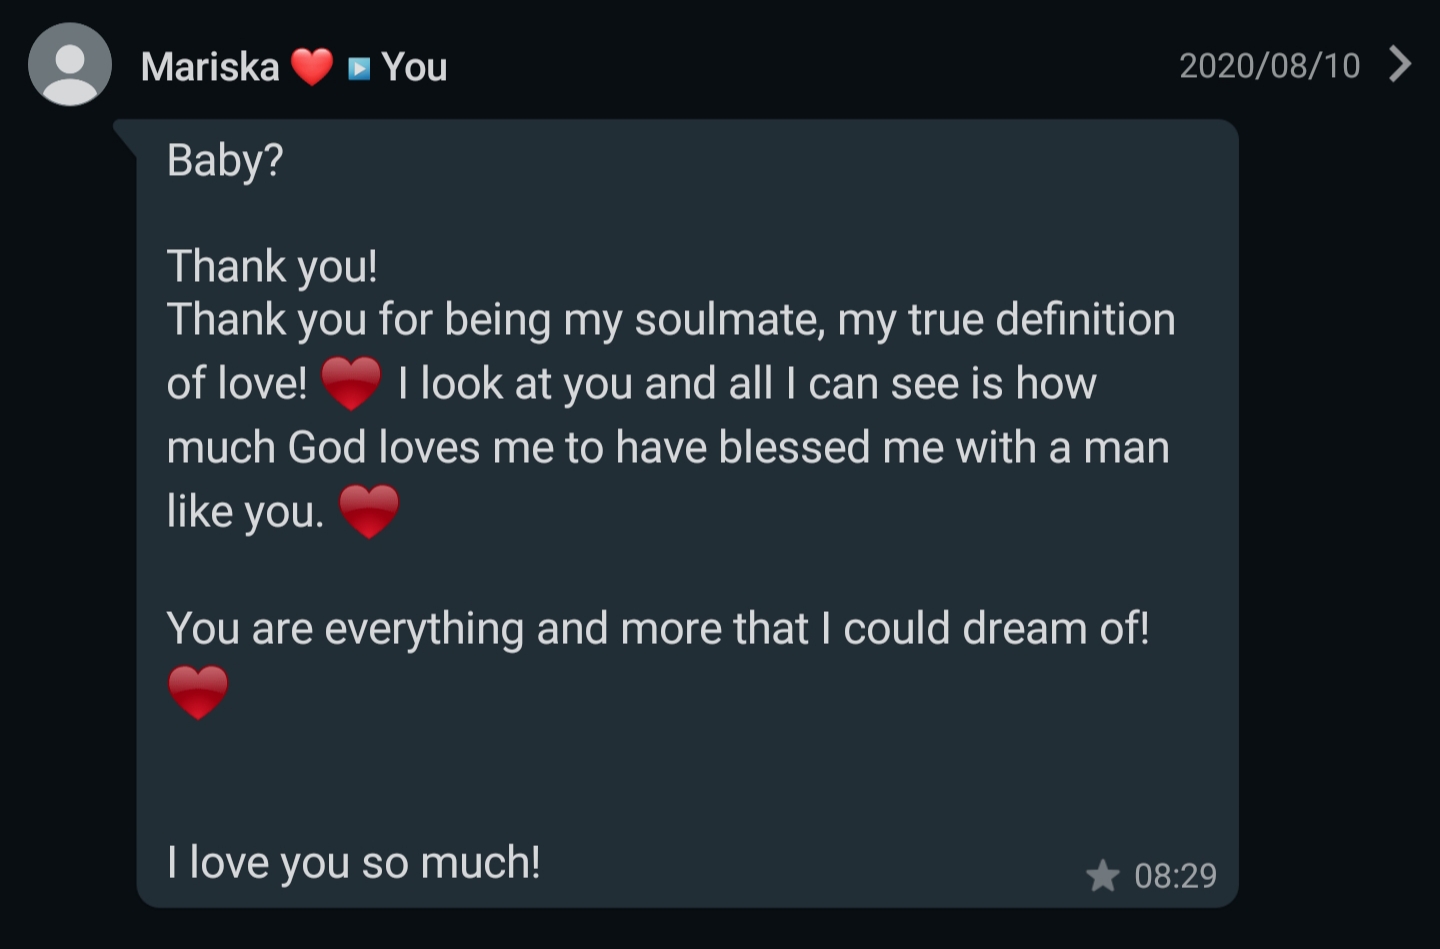
Task: Click the blue arrow icon before "You"
Action: pyautogui.click(x=359, y=68)
